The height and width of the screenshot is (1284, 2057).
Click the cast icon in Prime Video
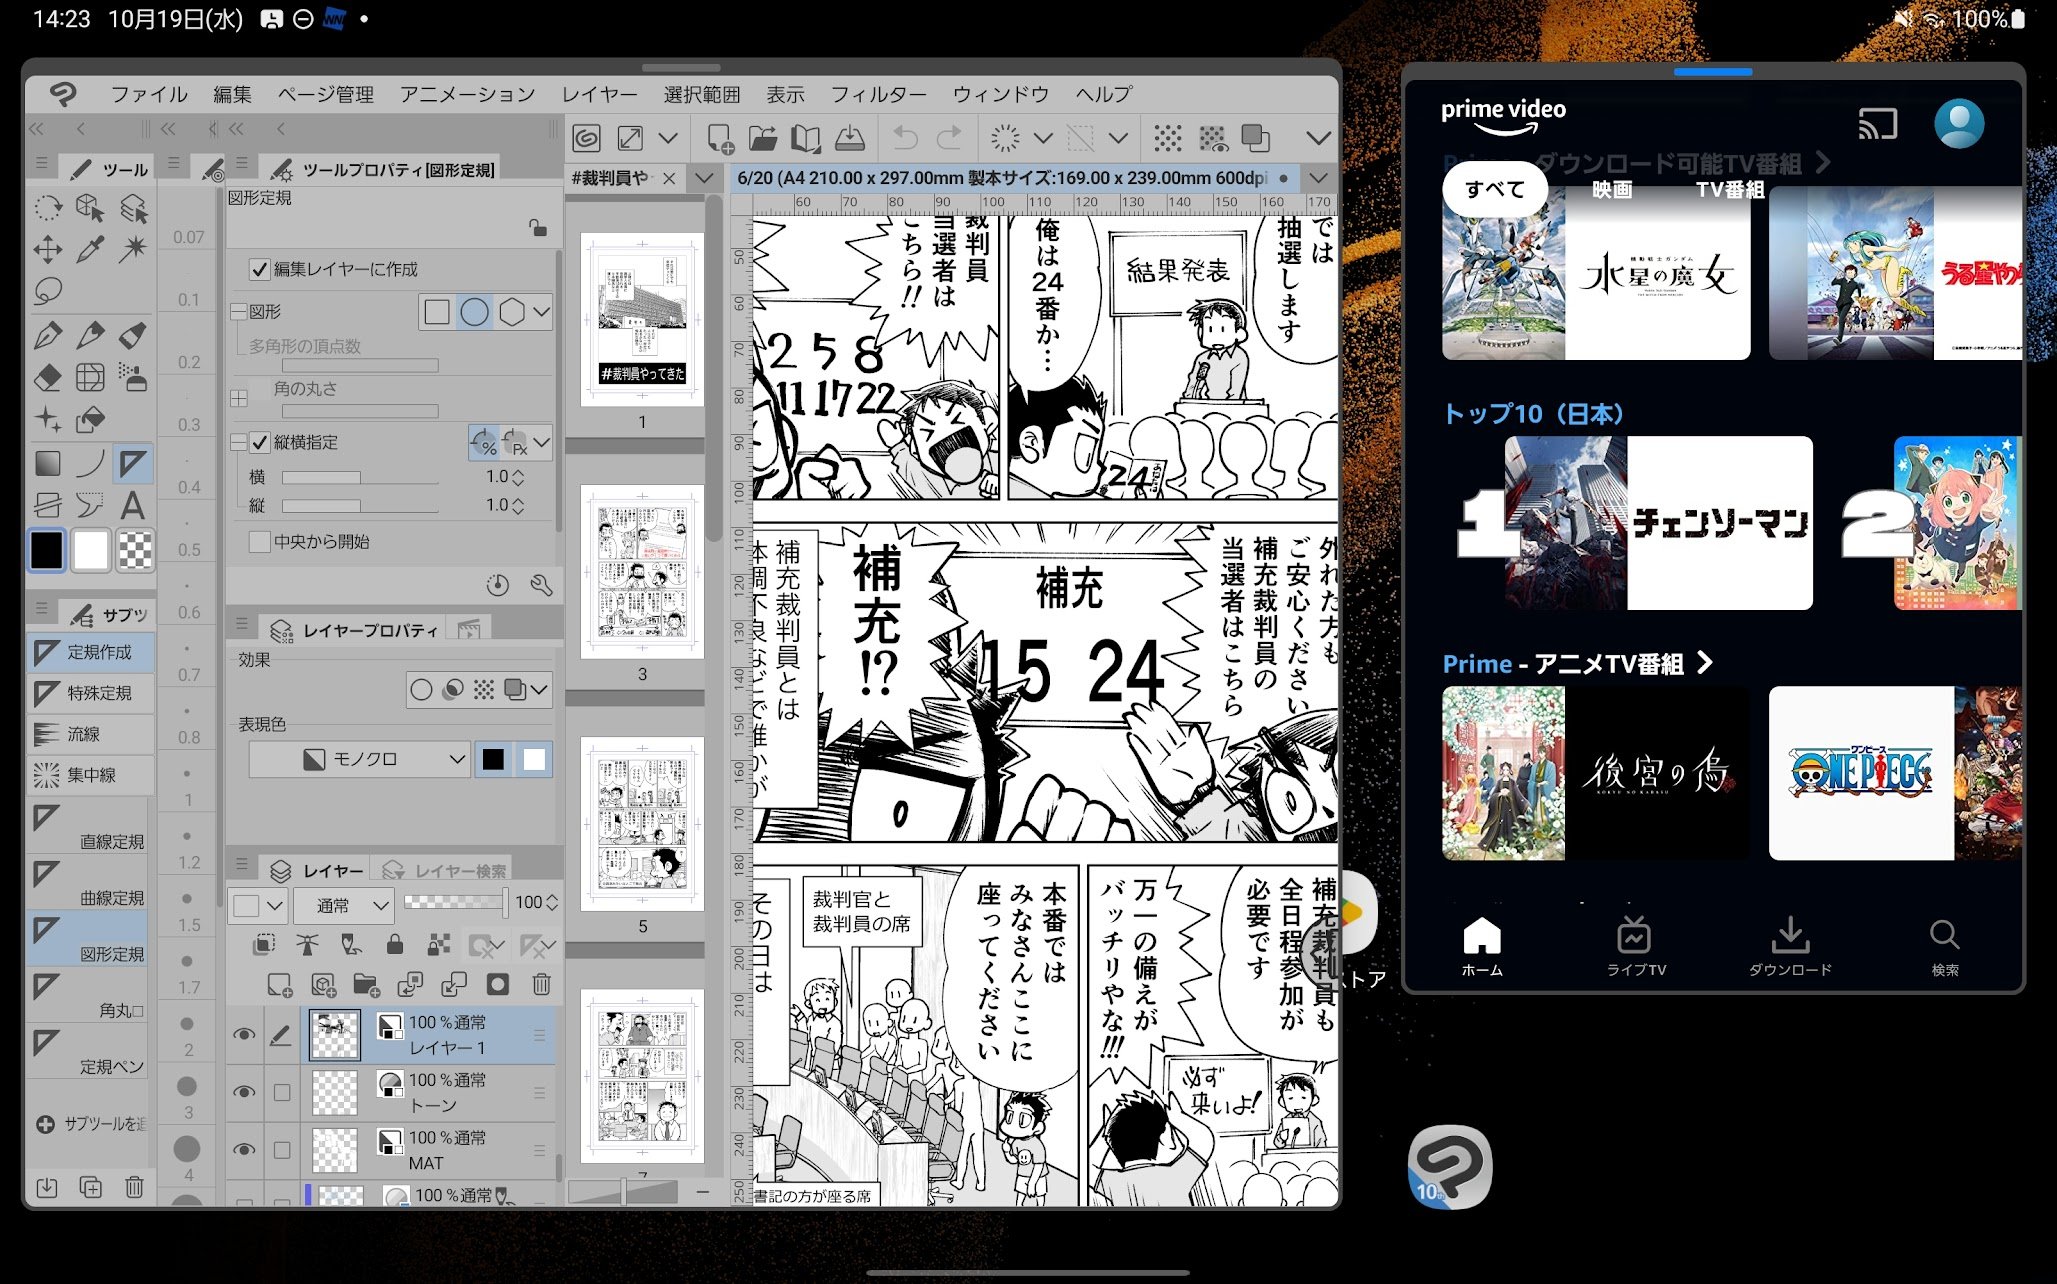click(1877, 124)
